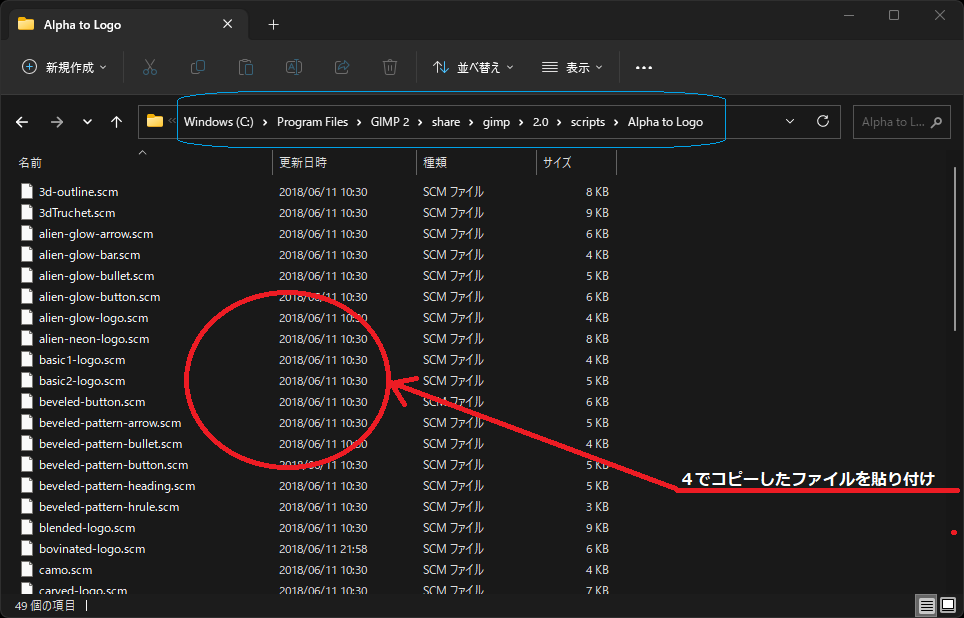Select file alien-neon-logo.scm
This screenshot has width=964, height=618.
94,338
